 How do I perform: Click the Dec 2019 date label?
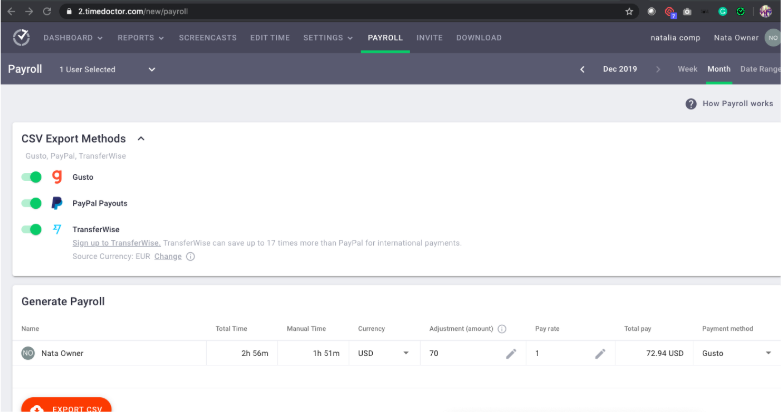click(620, 69)
